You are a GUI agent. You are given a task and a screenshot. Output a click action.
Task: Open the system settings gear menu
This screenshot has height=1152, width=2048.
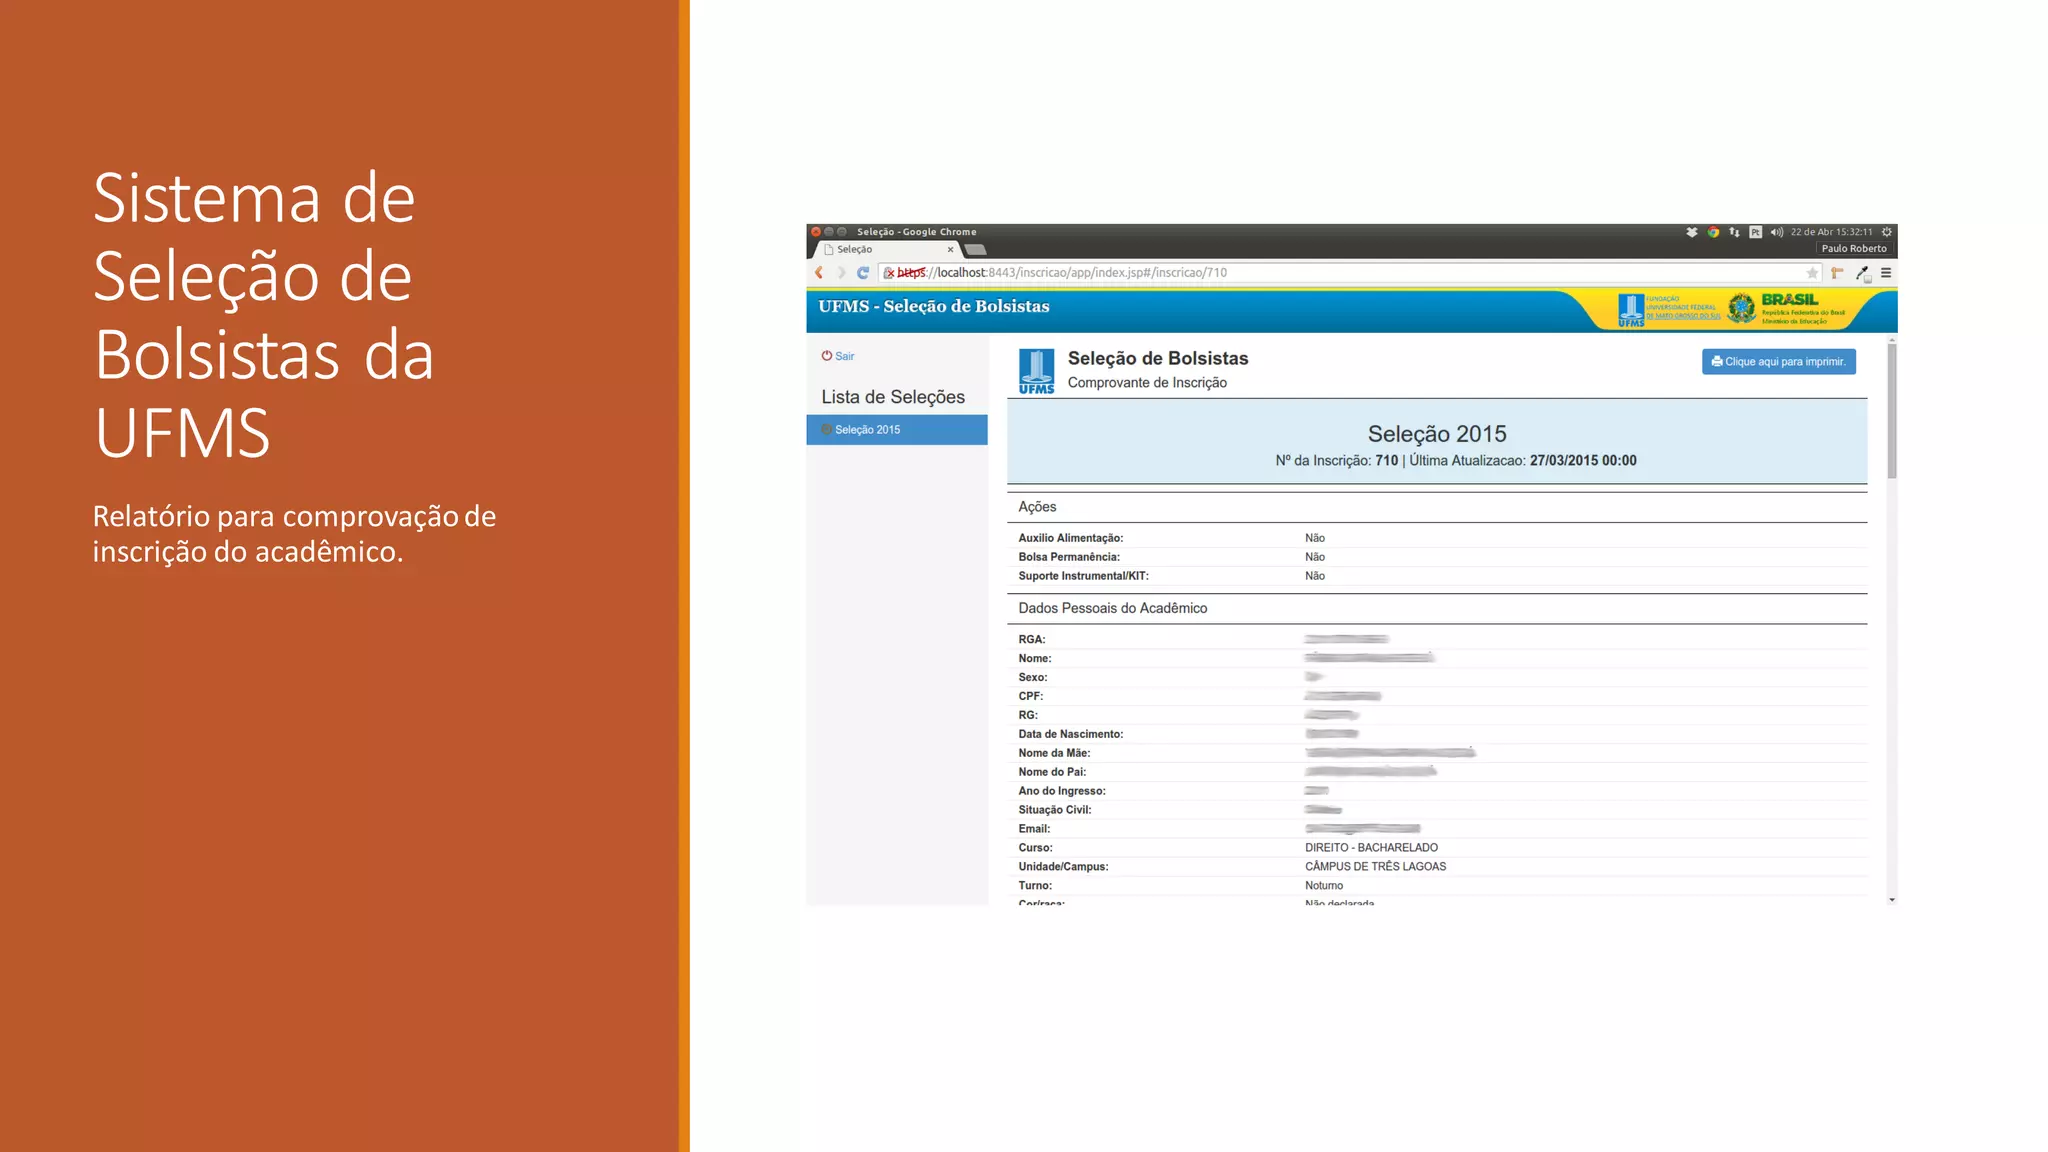click(x=1887, y=232)
